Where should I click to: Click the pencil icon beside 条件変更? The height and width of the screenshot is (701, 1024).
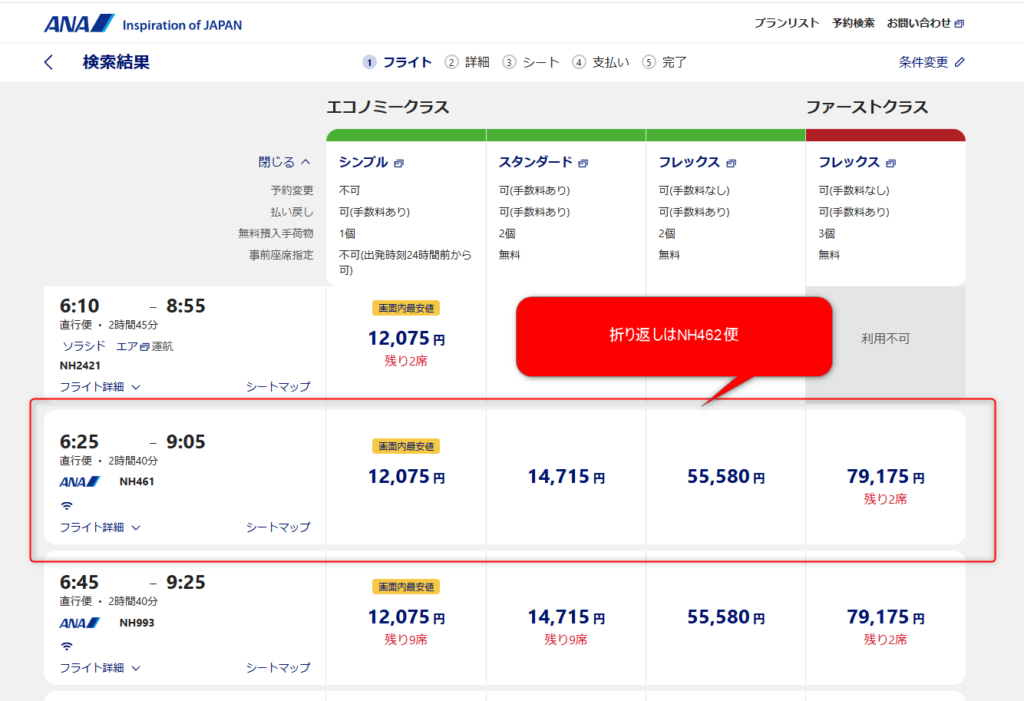click(x=961, y=62)
